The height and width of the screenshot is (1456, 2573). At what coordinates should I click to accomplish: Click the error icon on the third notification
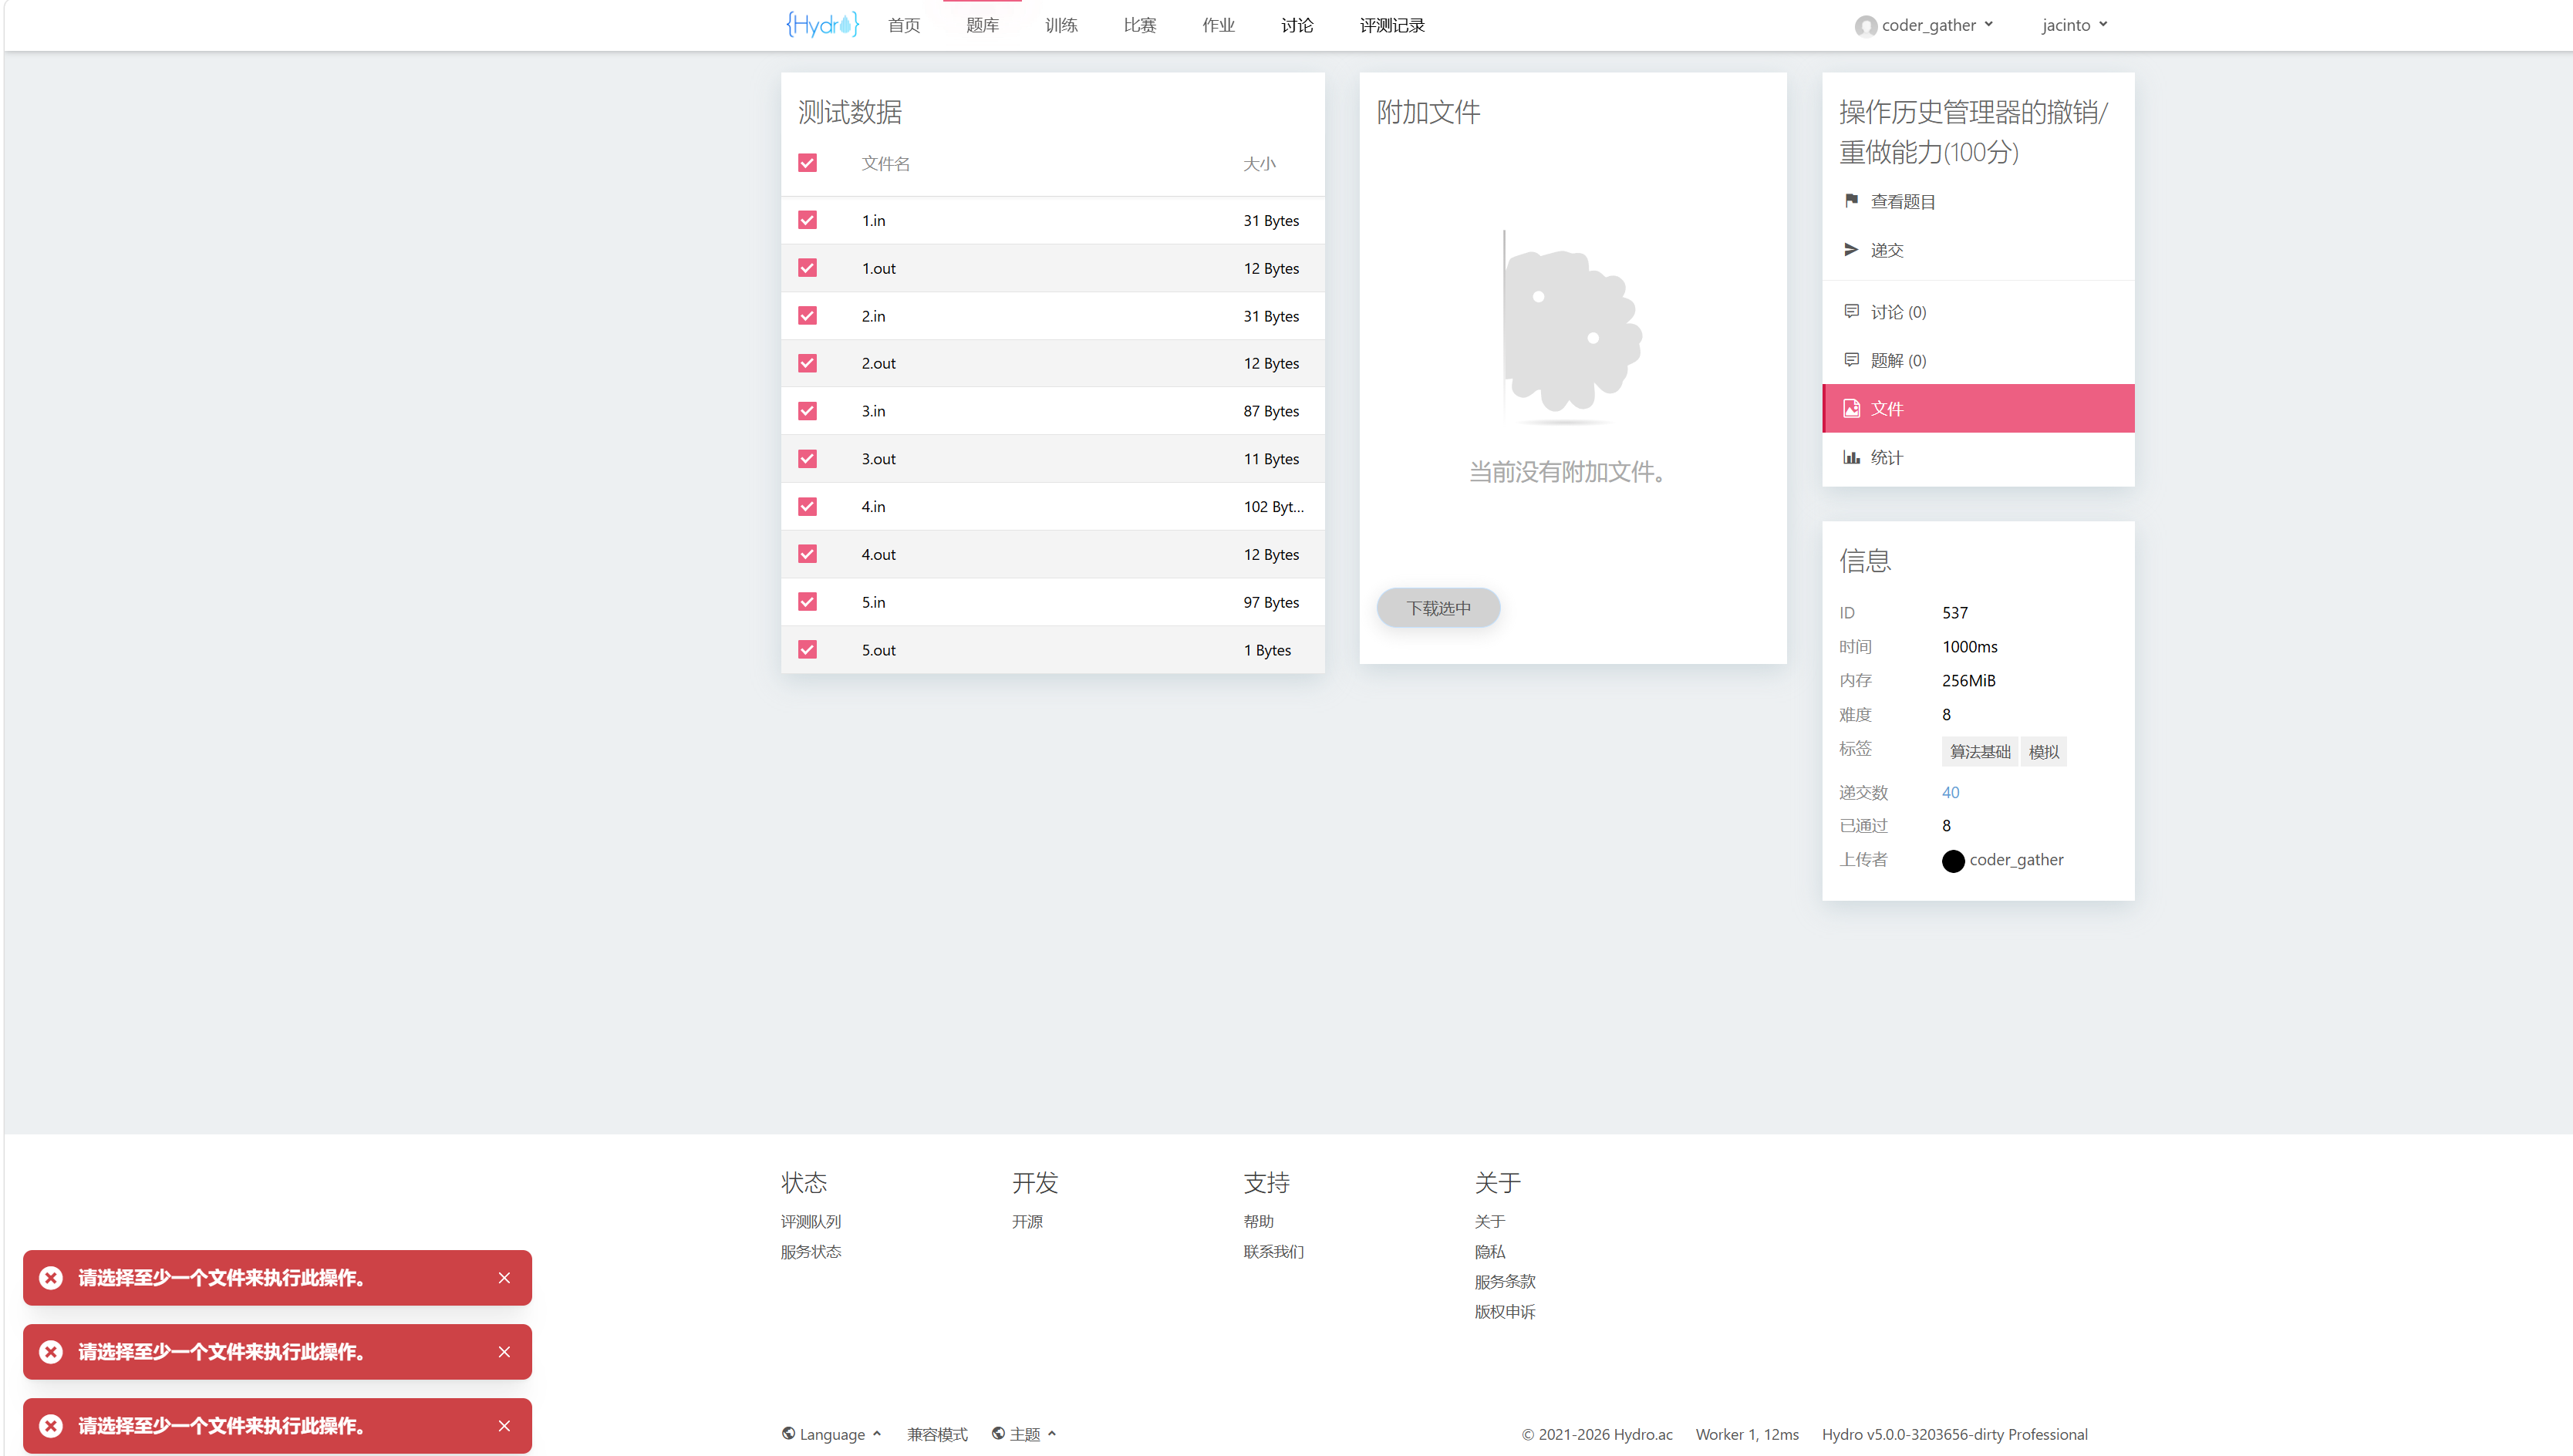pos(51,1425)
